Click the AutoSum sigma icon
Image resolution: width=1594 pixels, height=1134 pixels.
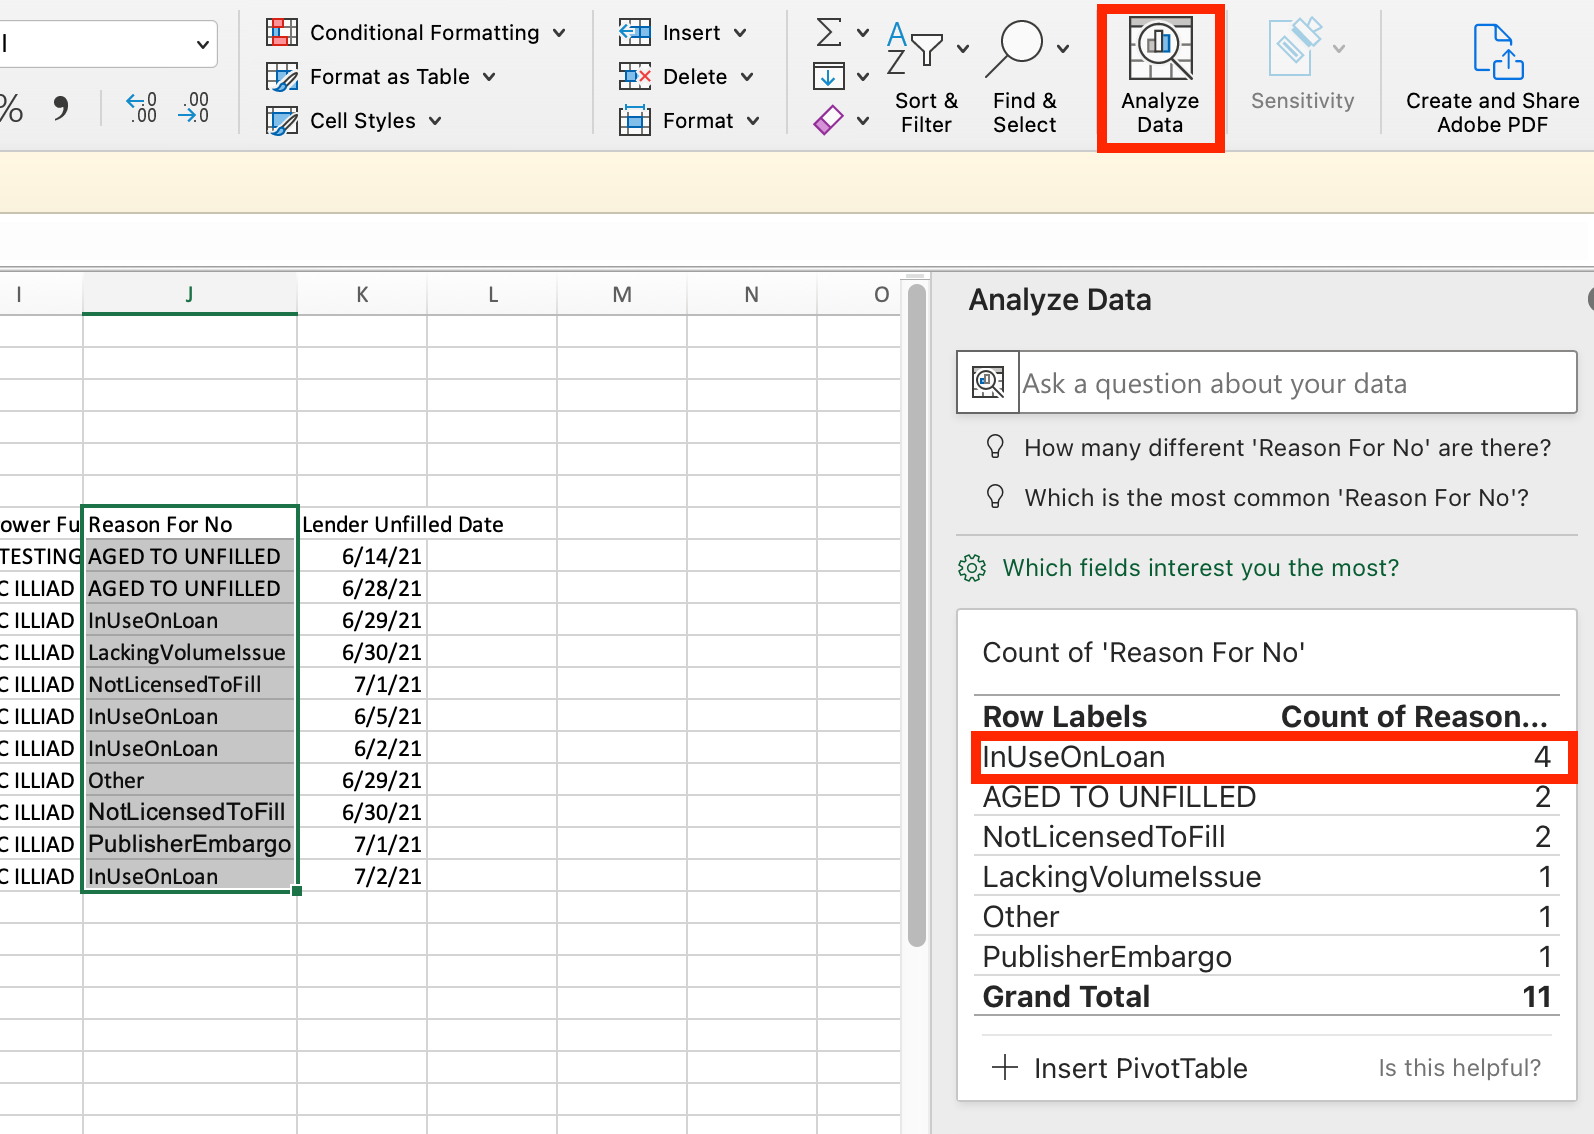point(829,32)
